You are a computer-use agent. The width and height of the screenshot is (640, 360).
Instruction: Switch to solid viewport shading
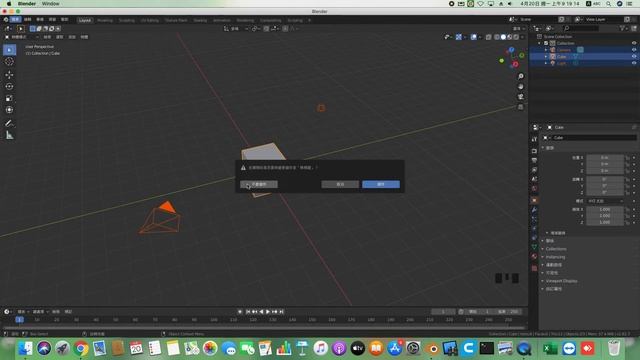503,37
